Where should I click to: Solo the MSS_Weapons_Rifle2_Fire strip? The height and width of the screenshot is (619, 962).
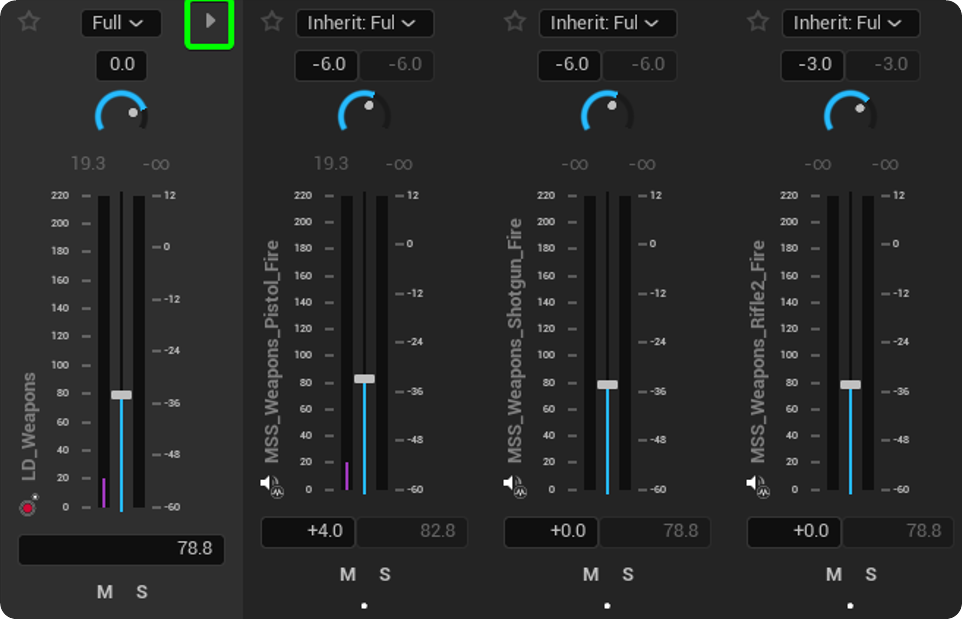click(x=871, y=574)
